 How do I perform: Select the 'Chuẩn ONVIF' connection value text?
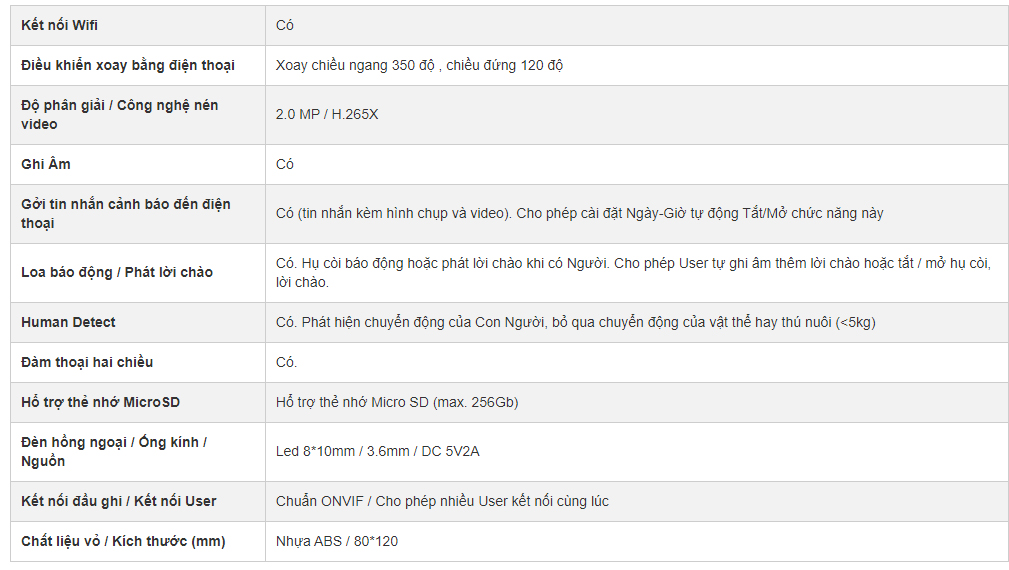tap(320, 501)
